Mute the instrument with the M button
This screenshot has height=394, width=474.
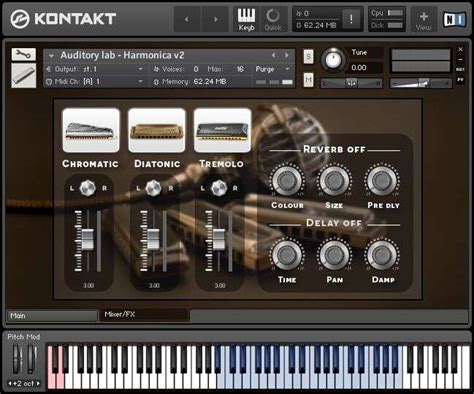[x=309, y=80]
